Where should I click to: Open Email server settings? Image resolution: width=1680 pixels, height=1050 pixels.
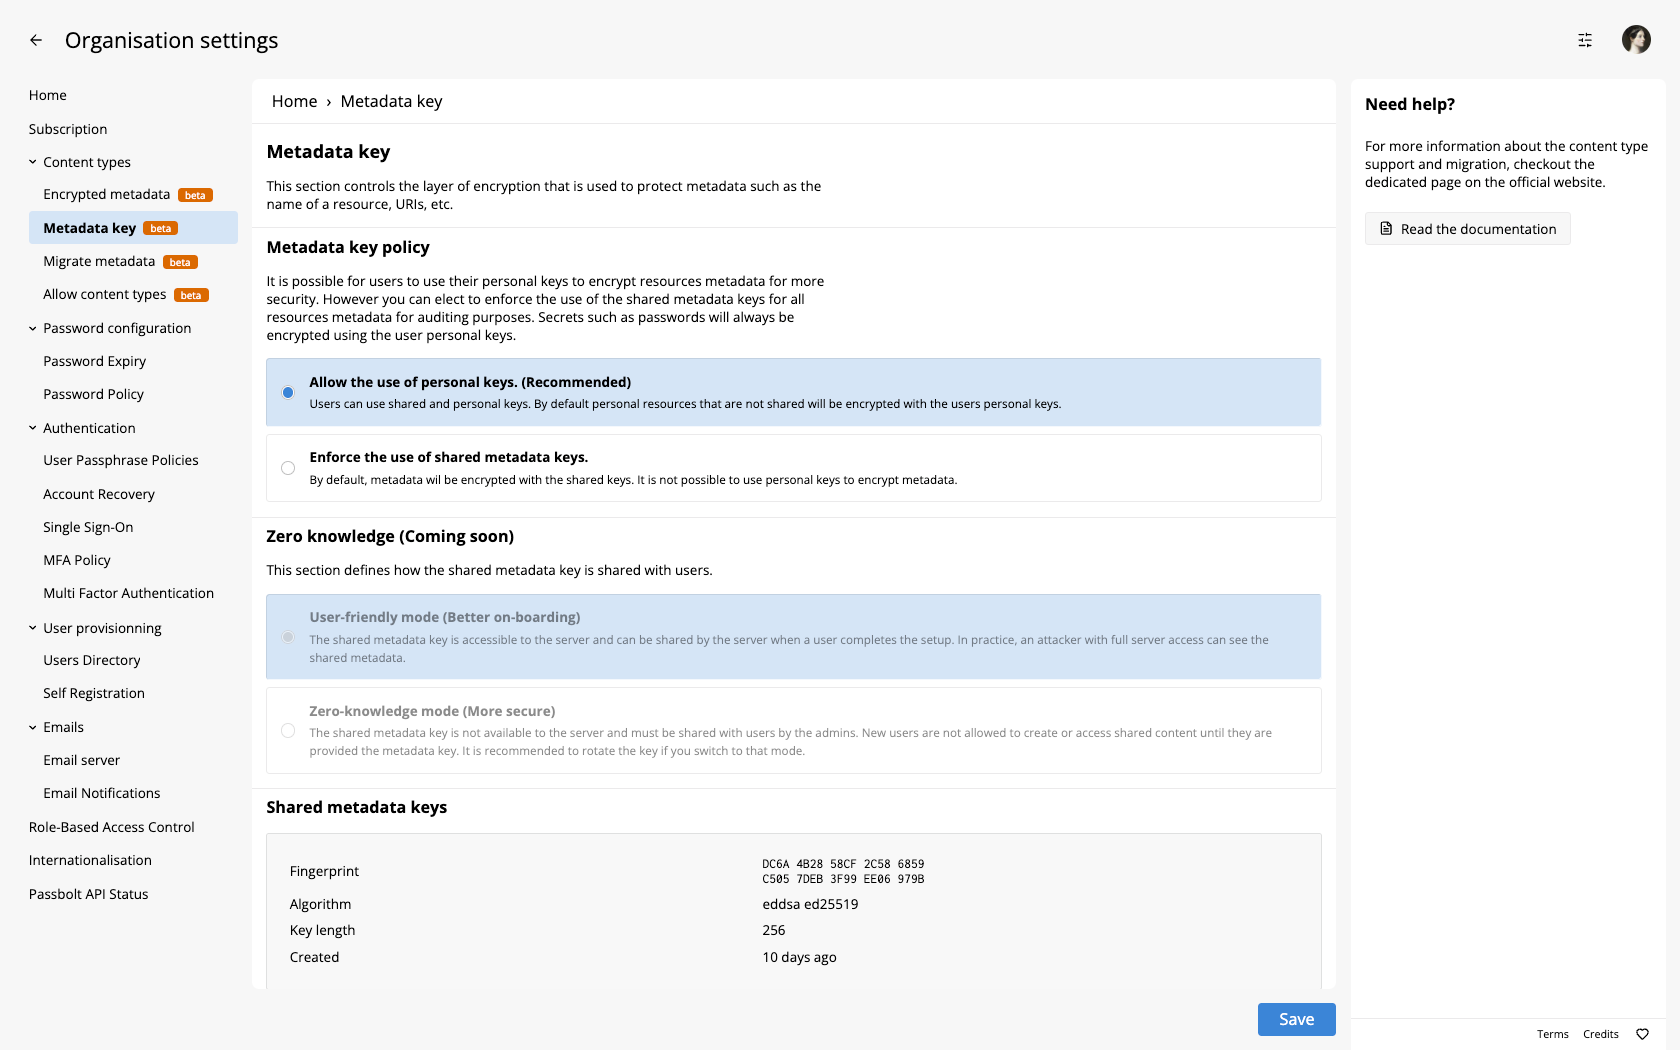click(x=82, y=760)
